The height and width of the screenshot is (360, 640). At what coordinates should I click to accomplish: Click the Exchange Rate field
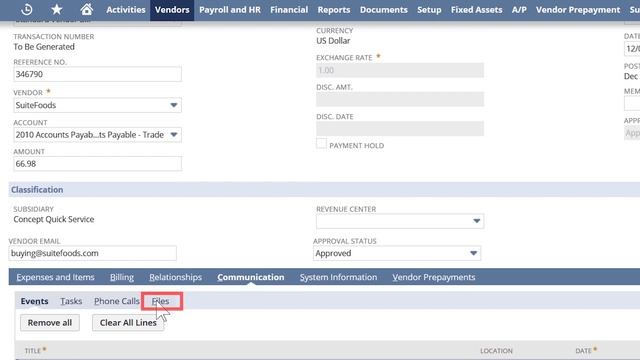pyautogui.click(x=400, y=70)
